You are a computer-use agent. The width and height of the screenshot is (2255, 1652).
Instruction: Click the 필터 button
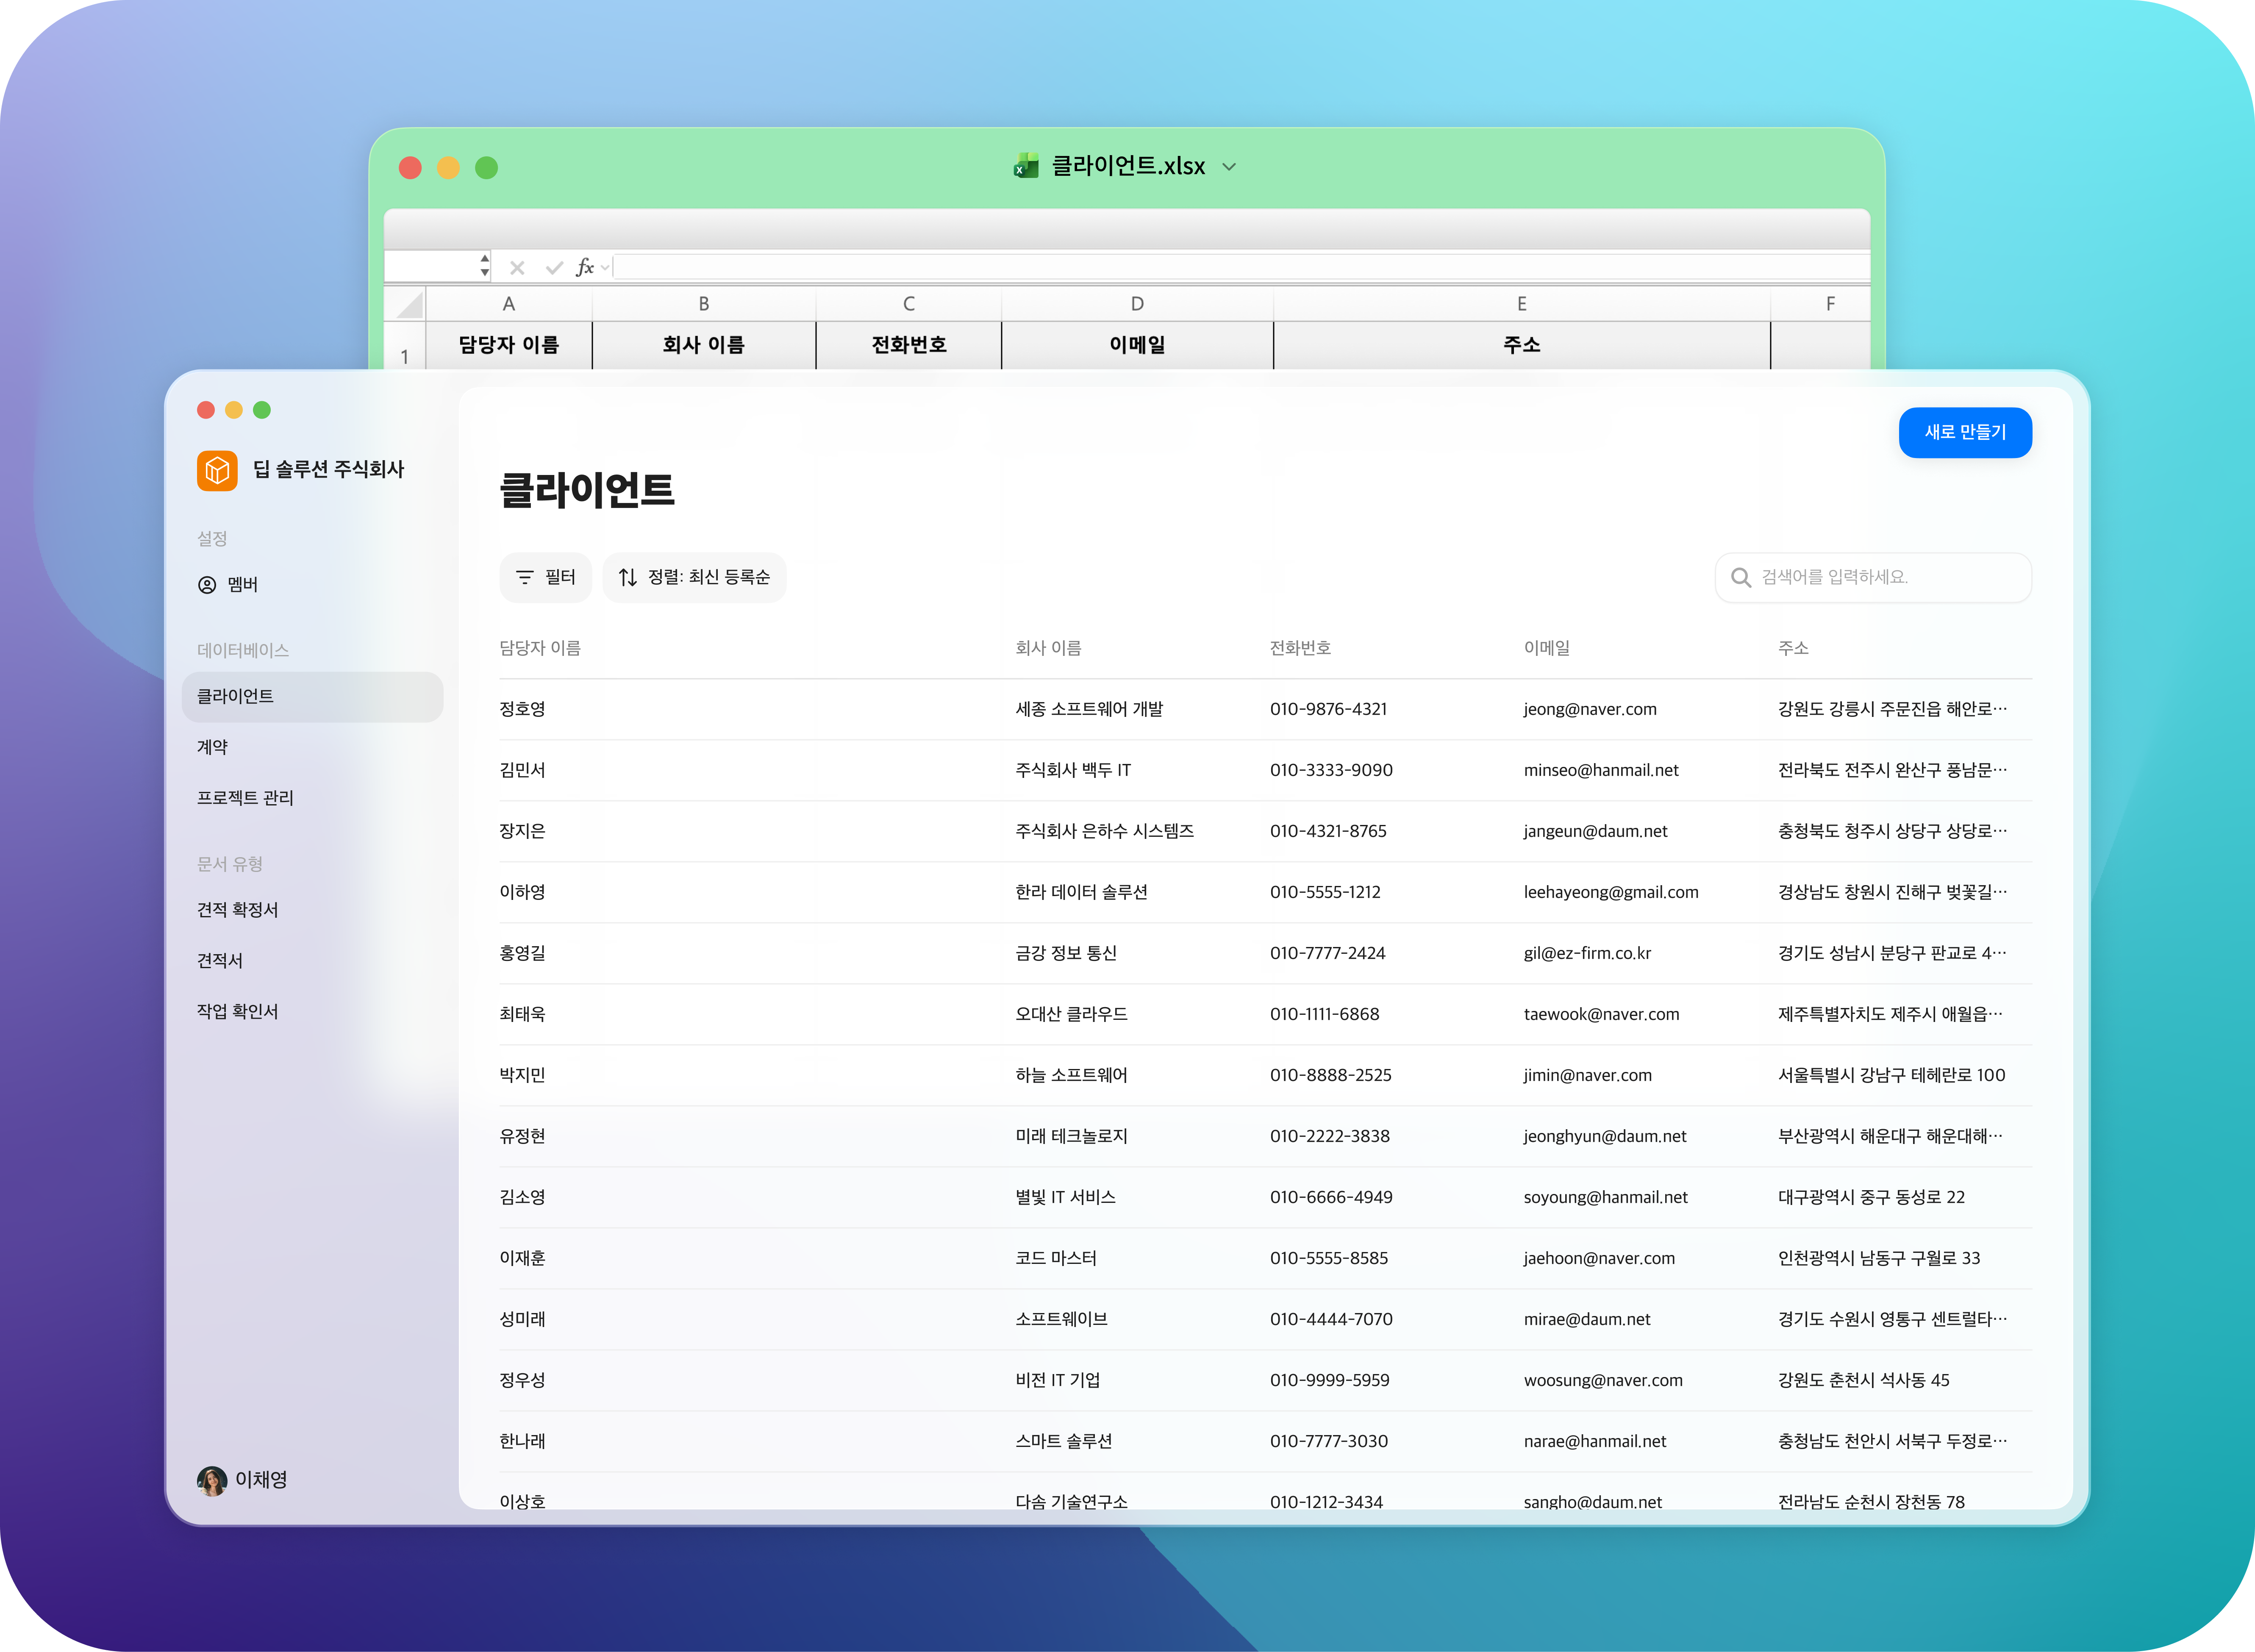pyautogui.click(x=546, y=578)
